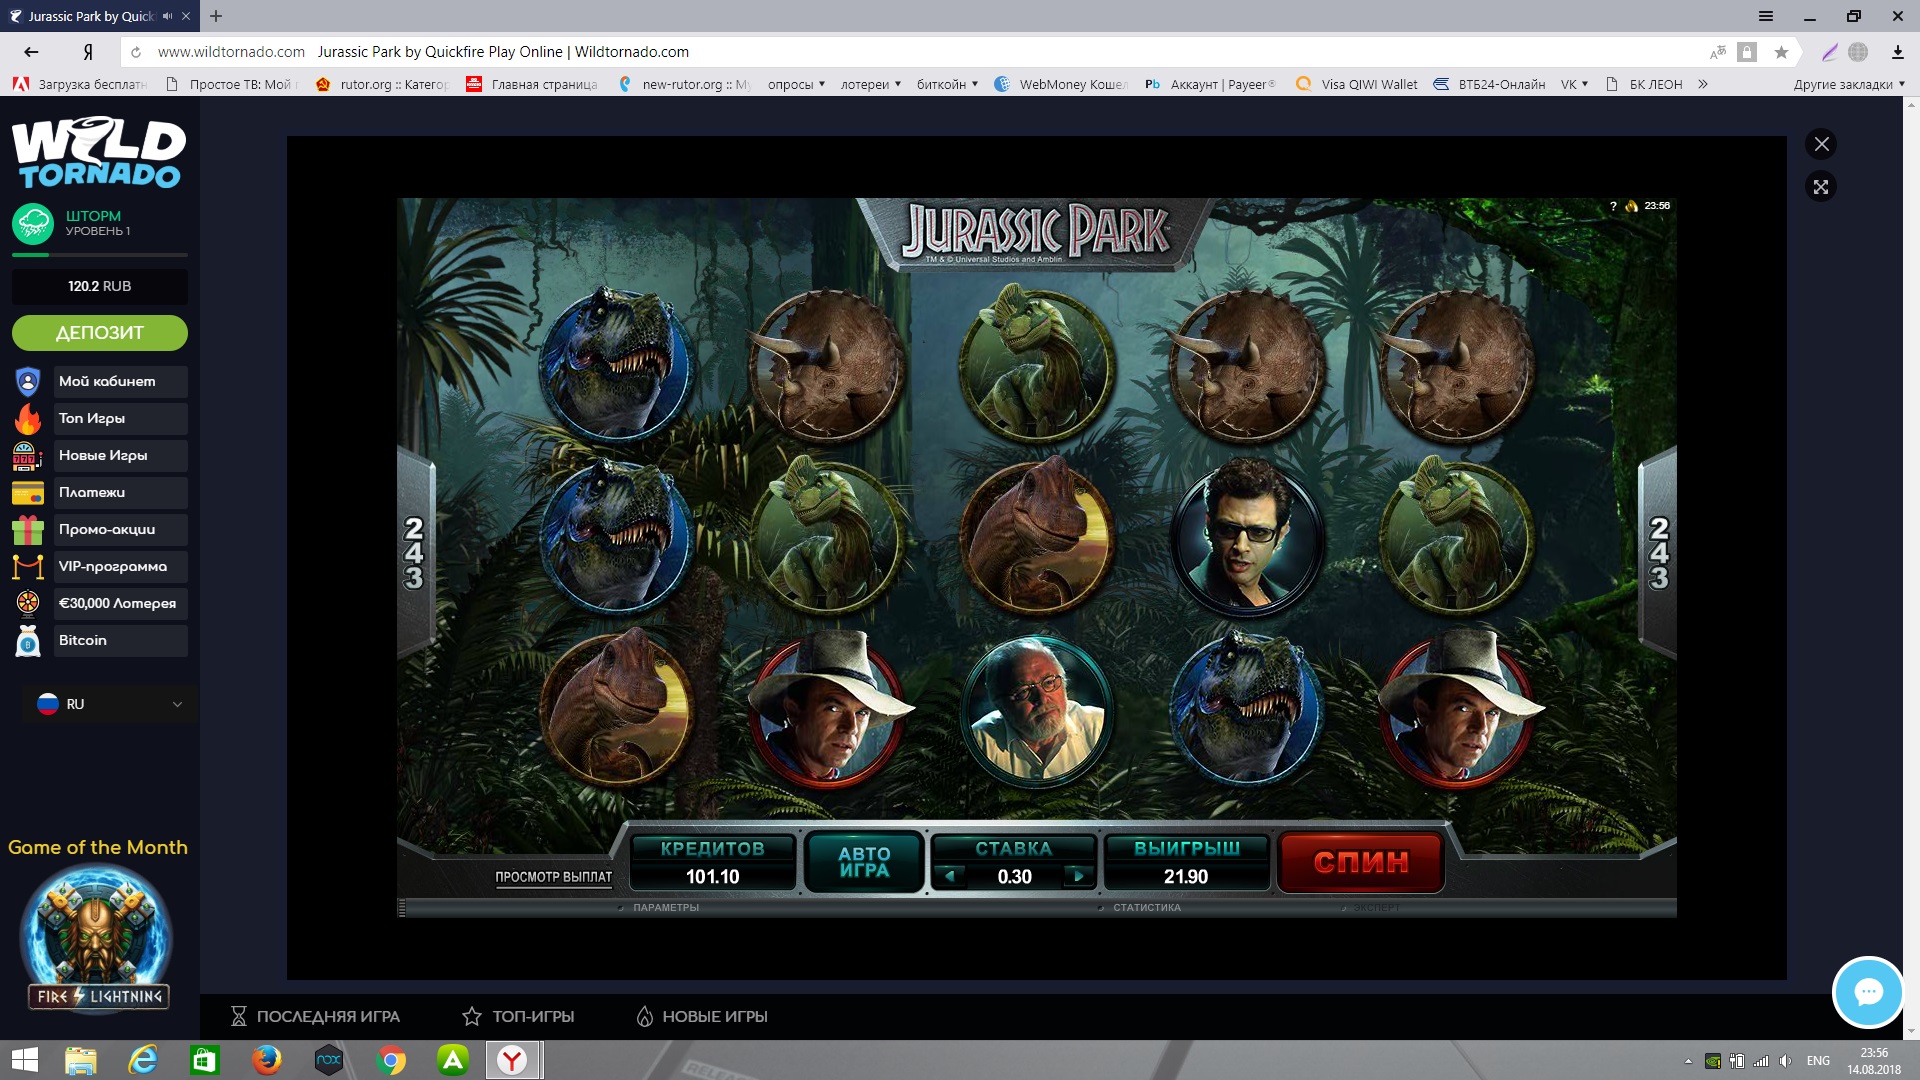Click the green ДЕПОЗИТ button
Viewport: 1920px width, 1080px height.
[x=99, y=333]
